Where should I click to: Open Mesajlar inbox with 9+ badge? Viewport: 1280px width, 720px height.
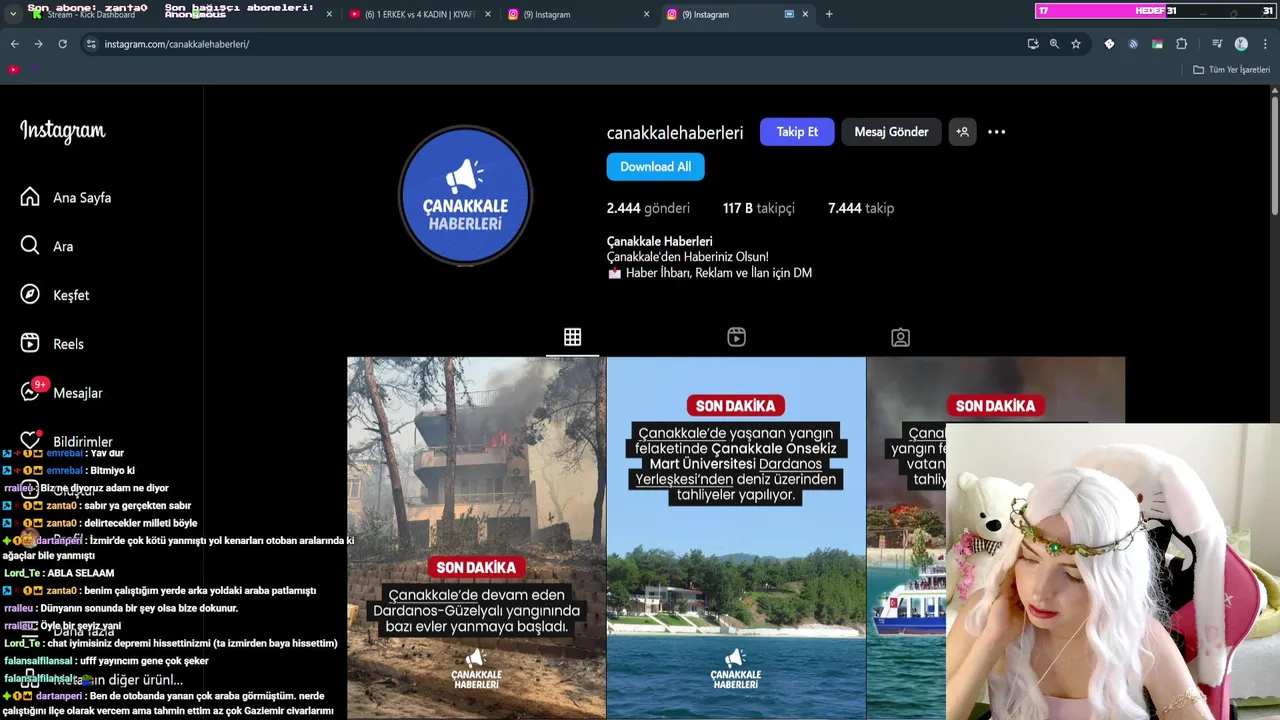(x=61, y=392)
